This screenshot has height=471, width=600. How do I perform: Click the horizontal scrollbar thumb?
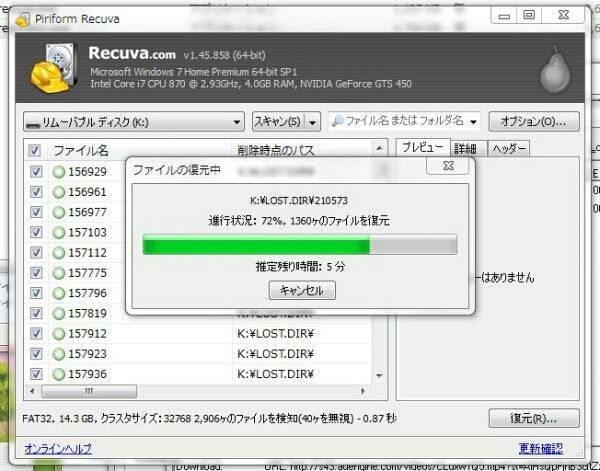[x=89, y=391]
